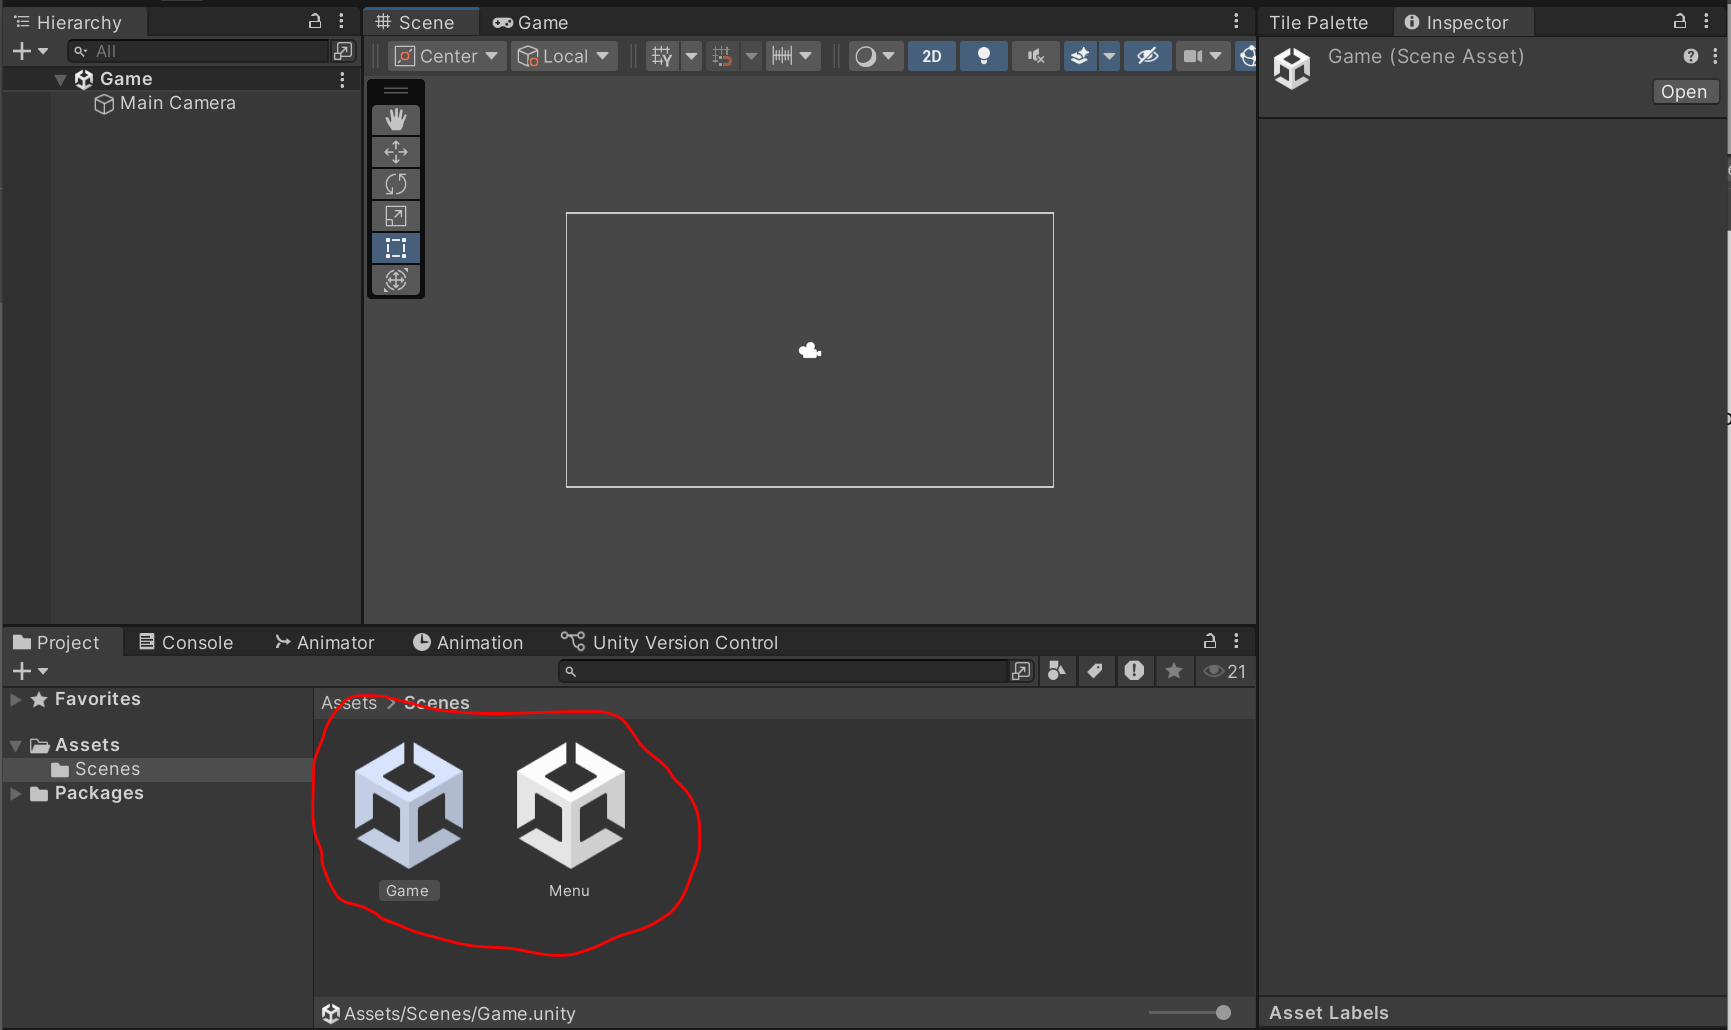This screenshot has height=1030, width=1731.
Task: Select the Hand tool in Scene toolbar
Action: (x=396, y=120)
